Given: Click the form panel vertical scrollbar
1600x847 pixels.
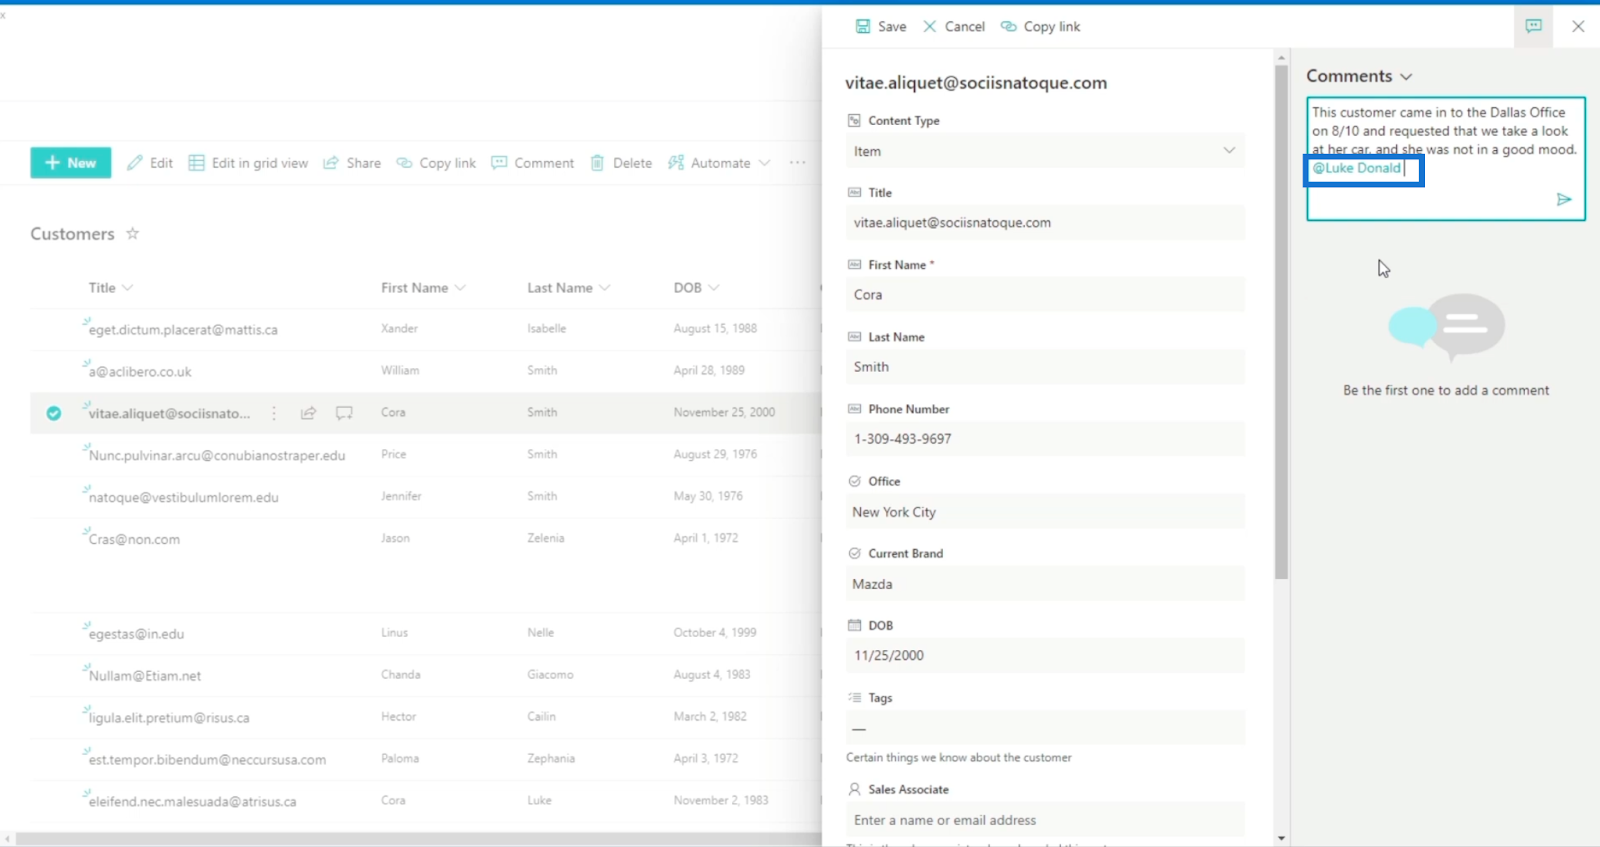Looking at the screenshot, I should pos(1281,322).
